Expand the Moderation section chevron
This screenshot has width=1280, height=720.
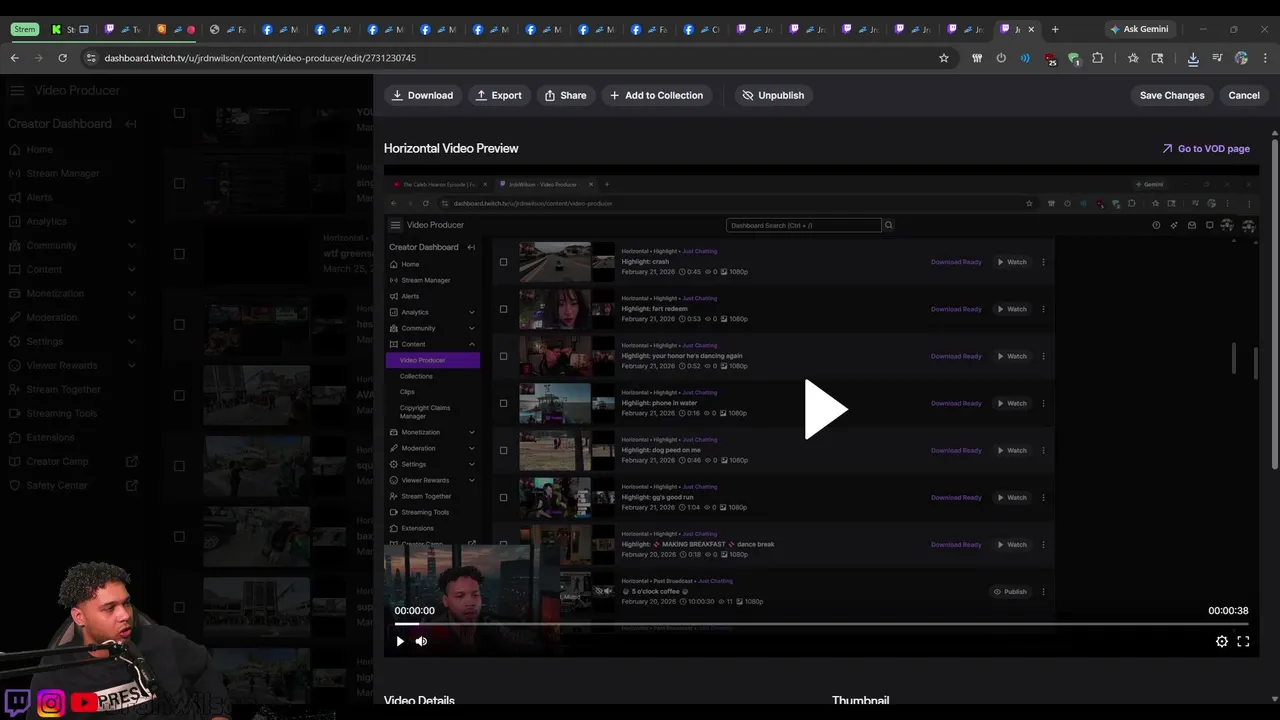point(132,317)
